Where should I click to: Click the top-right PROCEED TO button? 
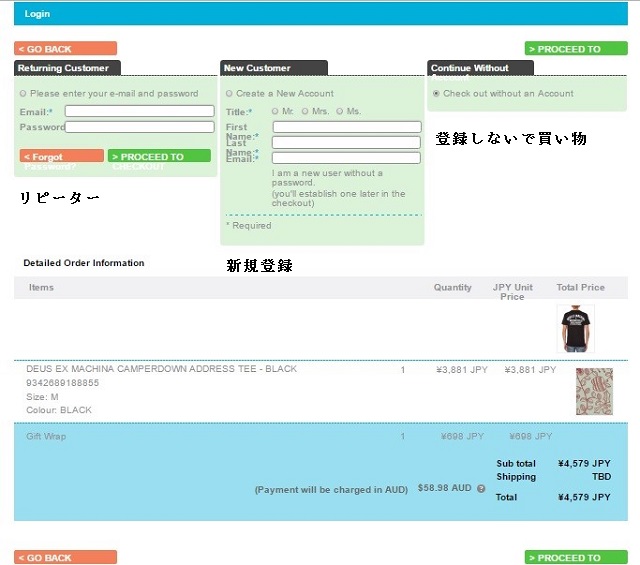coord(576,48)
